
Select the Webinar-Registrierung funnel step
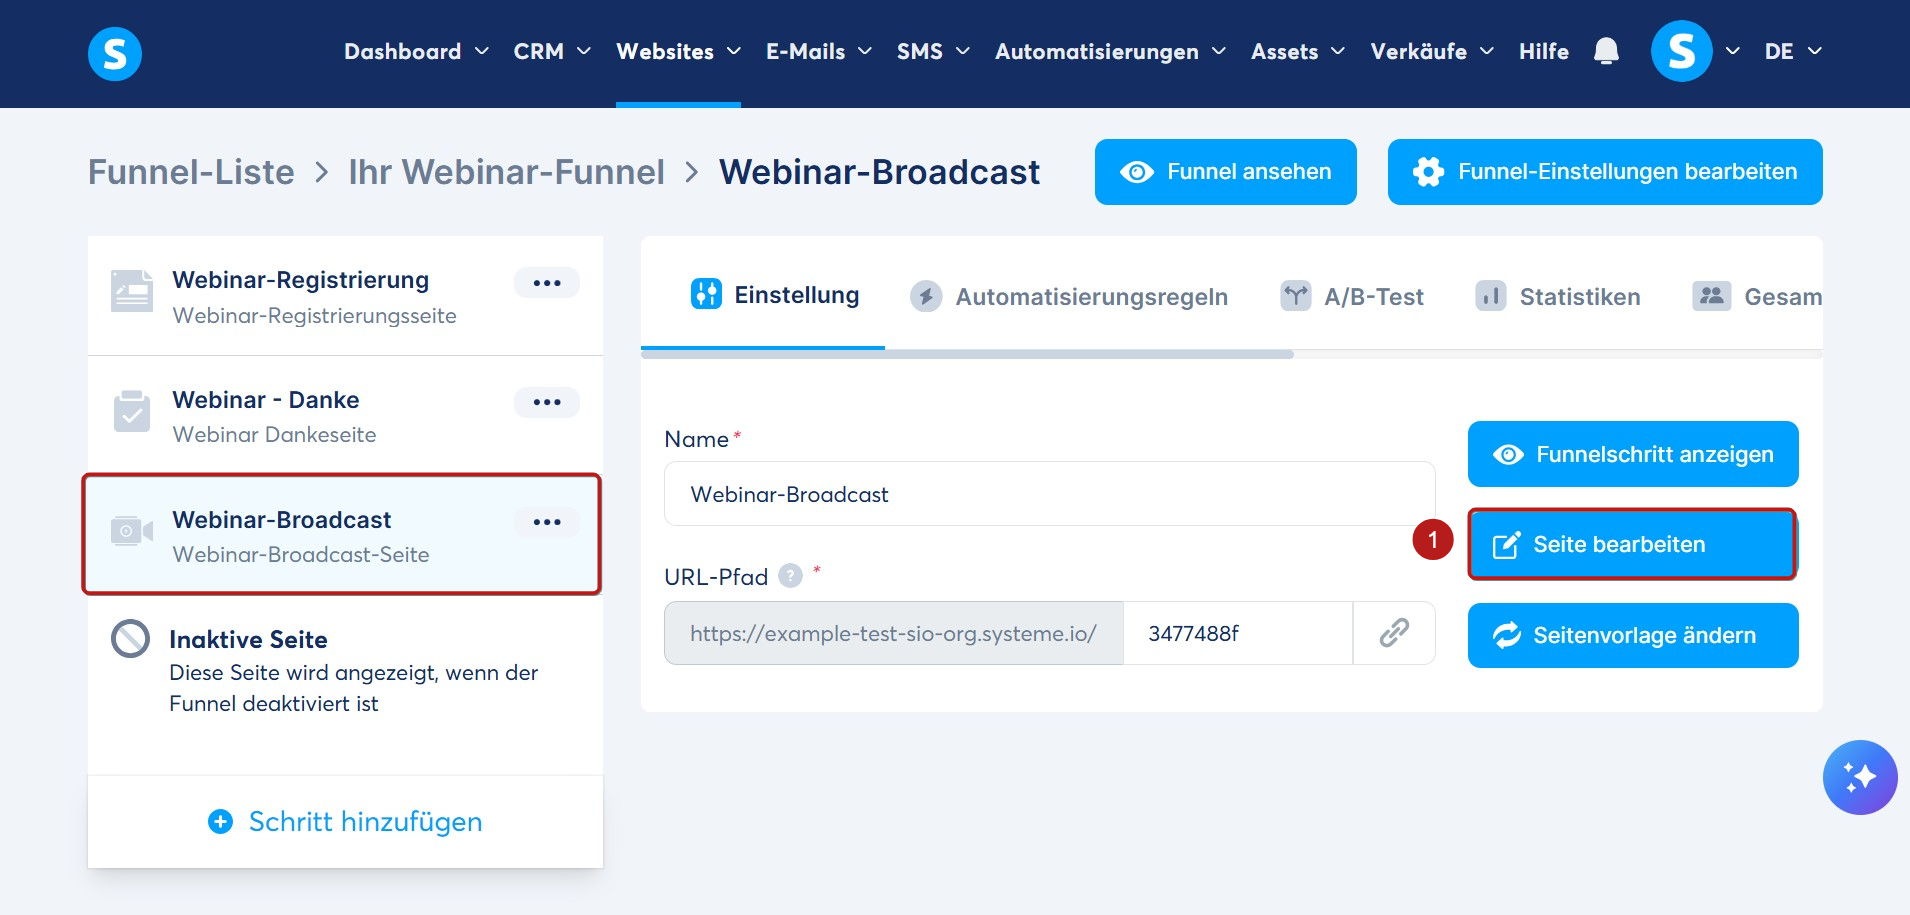coord(345,296)
